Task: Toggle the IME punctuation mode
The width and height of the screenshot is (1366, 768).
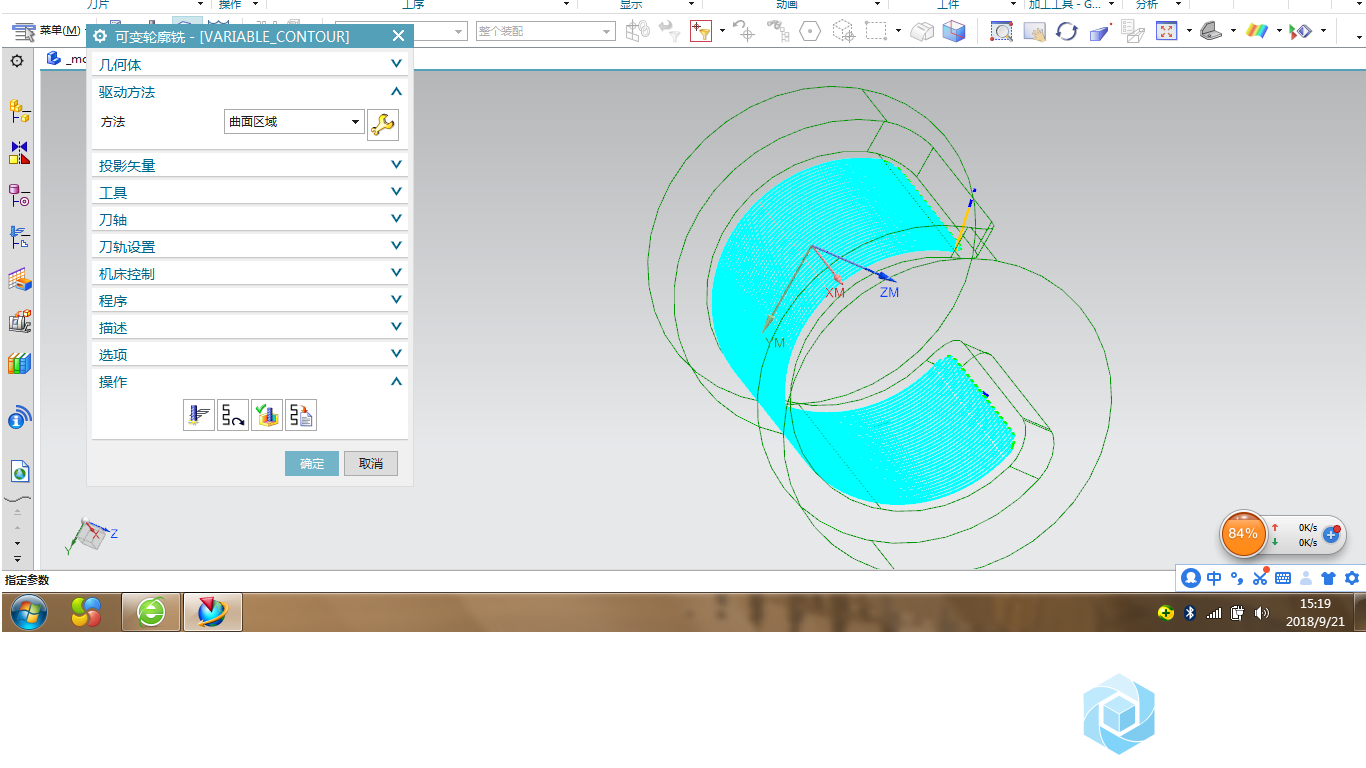Action: tap(1237, 578)
